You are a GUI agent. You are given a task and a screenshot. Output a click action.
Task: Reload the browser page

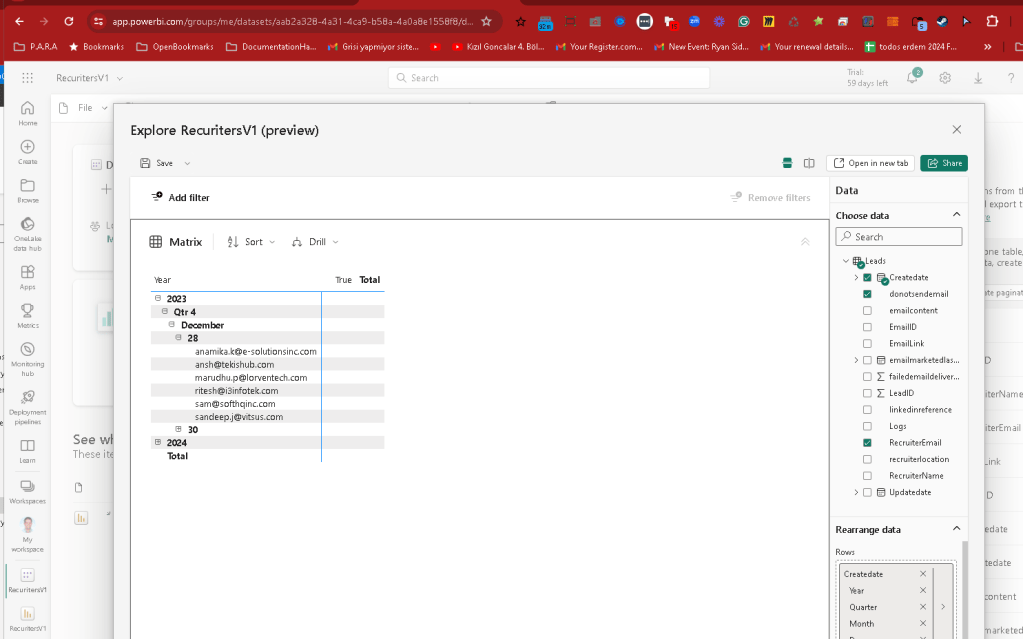[x=69, y=22]
